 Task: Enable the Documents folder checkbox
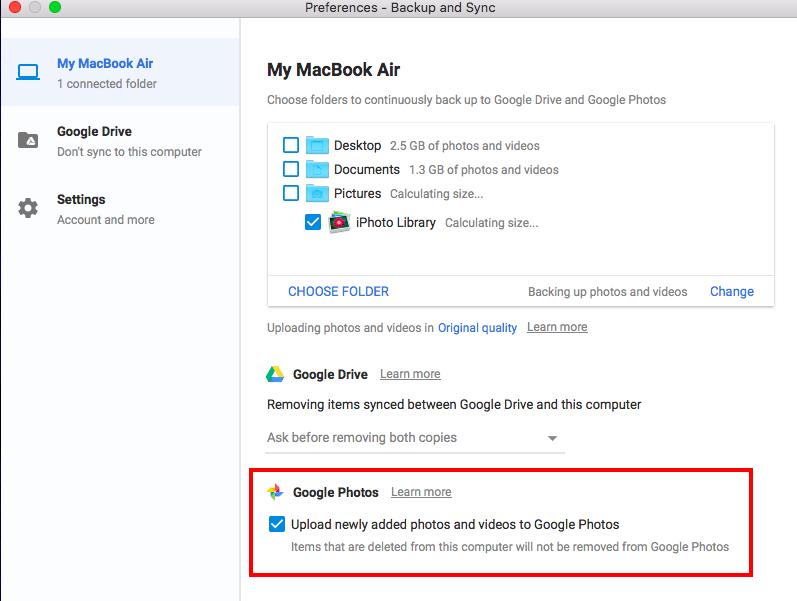click(291, 169)
